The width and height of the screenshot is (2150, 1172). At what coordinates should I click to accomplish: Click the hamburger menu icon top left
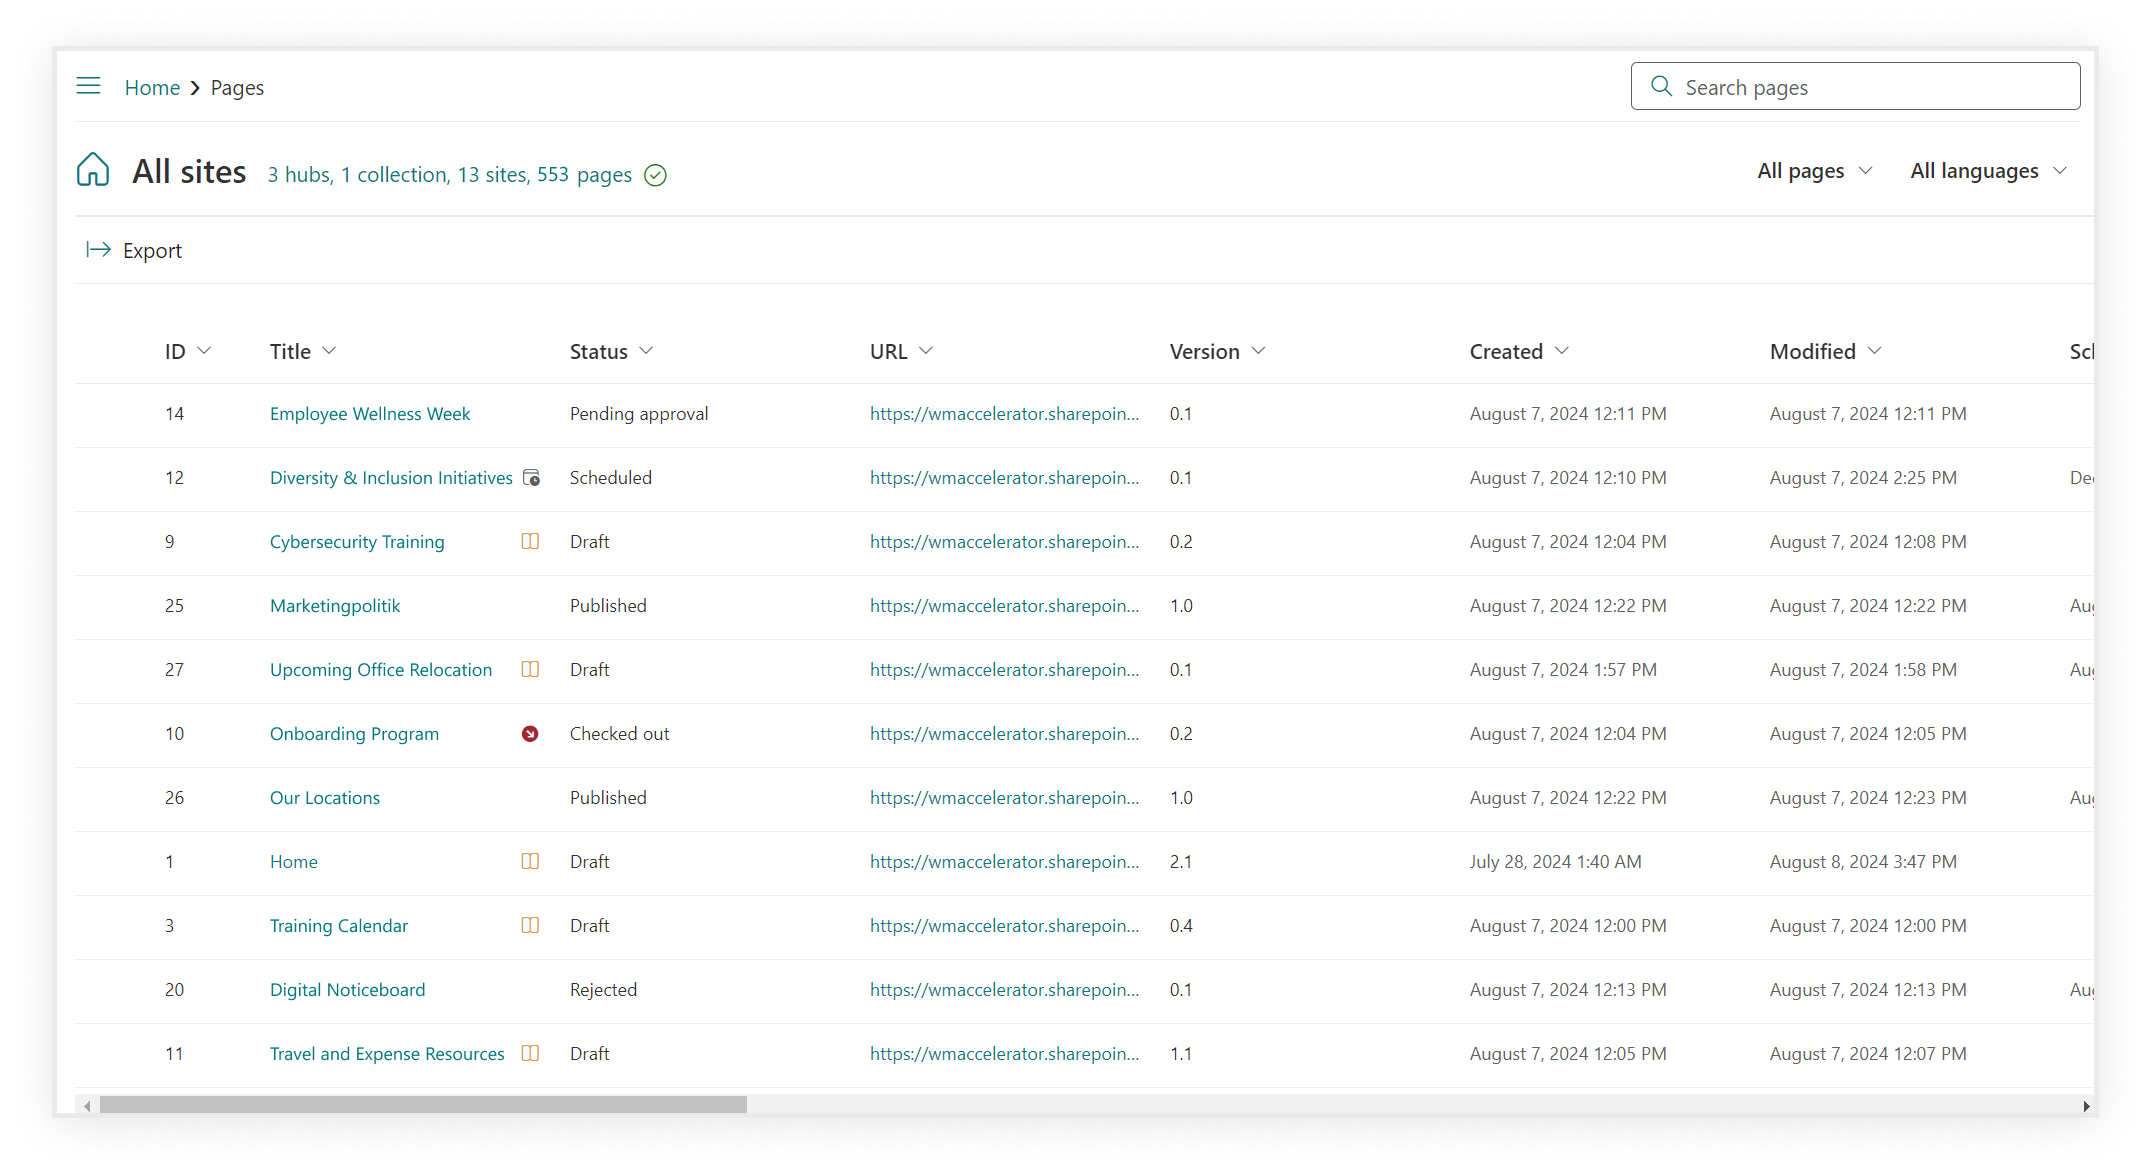tap(89, 87)
